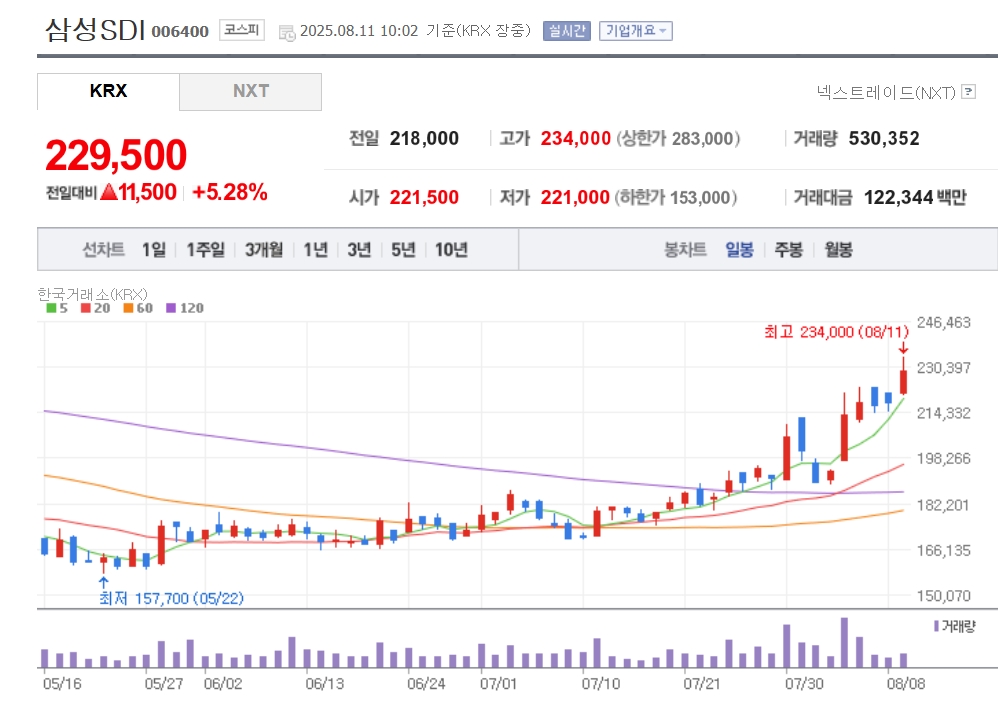998x706 pixels.
Task: Click the 거래량 530,352 value
Action: click(x=883, y=138)
